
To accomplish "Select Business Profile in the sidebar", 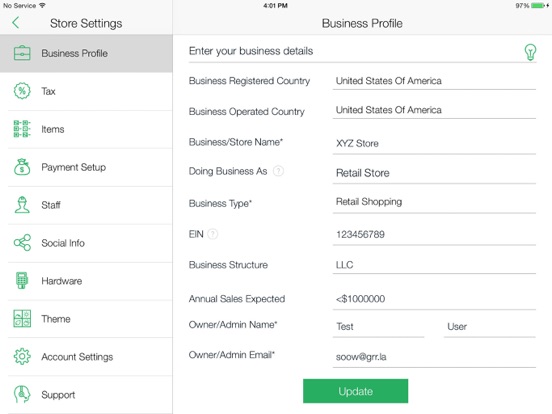I will [86, 54].
